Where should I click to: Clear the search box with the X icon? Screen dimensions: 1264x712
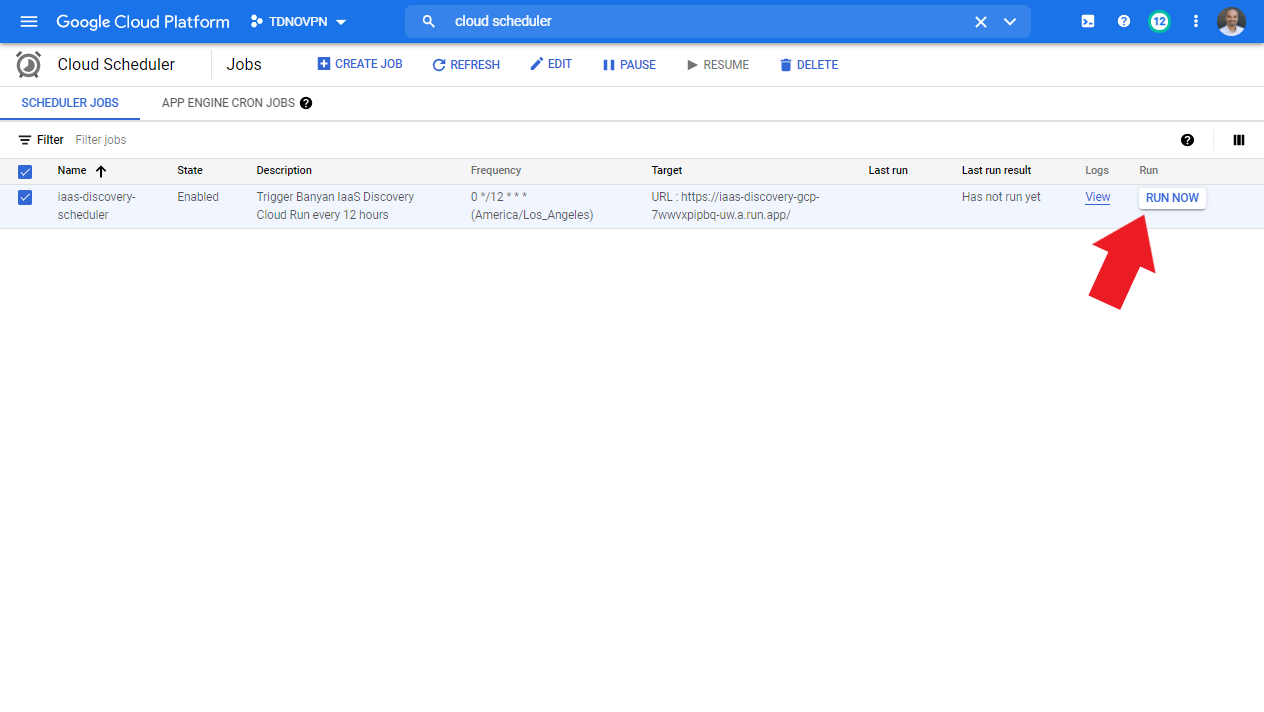click(x=981, y=21)
